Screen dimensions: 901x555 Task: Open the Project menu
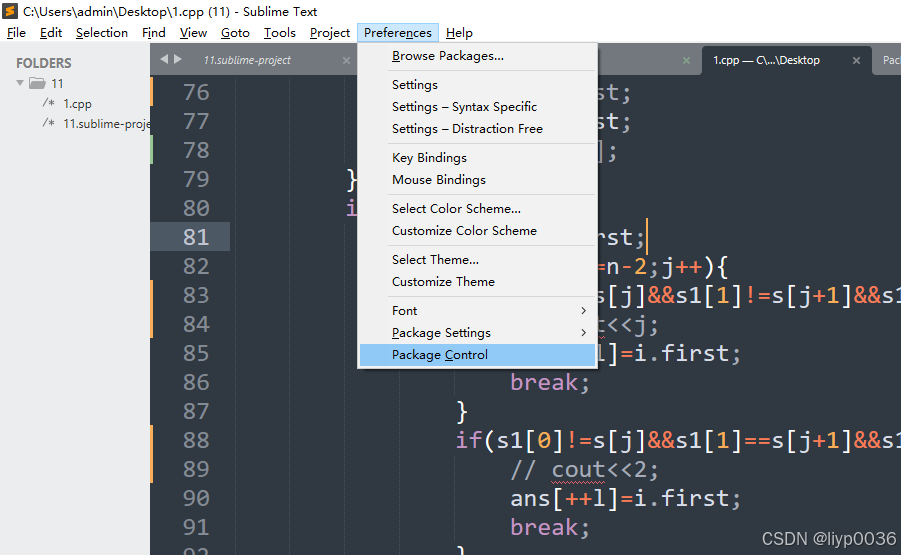coord(329,33)
